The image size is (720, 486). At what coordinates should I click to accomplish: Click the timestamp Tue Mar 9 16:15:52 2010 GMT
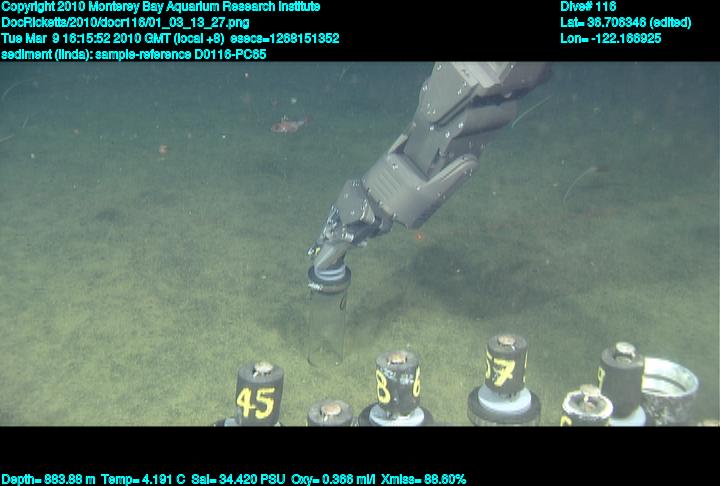tap(86, 38)
